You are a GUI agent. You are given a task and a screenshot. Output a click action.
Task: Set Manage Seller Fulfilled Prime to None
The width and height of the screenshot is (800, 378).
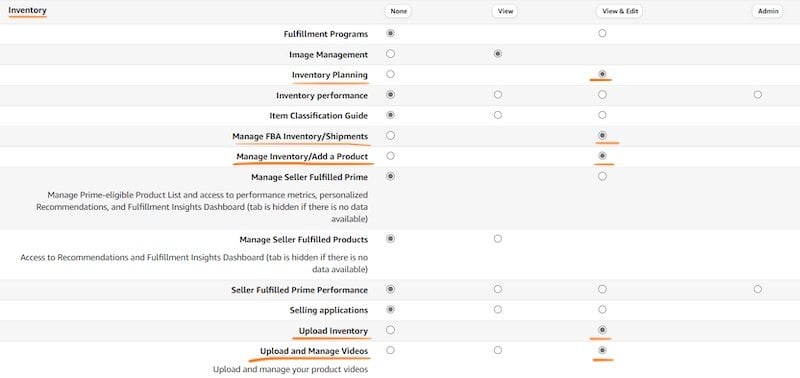coord(390,176)
